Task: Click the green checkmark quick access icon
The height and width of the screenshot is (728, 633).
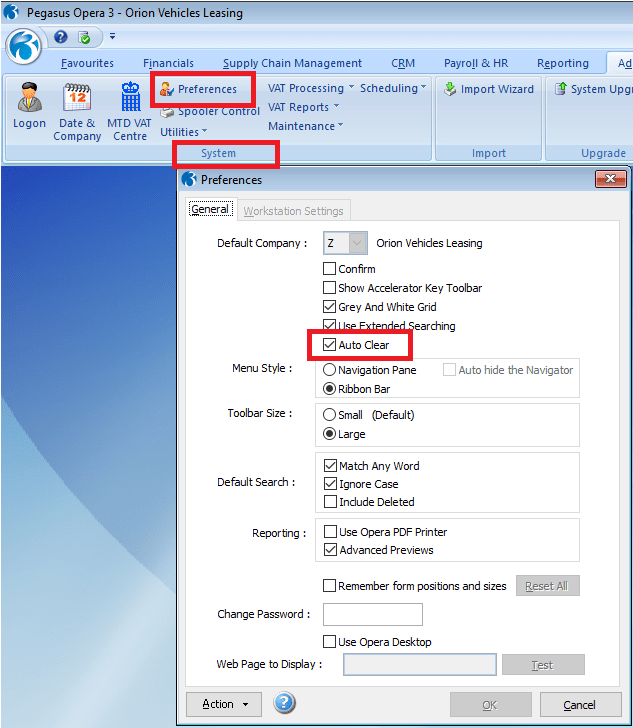Action: pyautogui.click(x=84, y=37)
